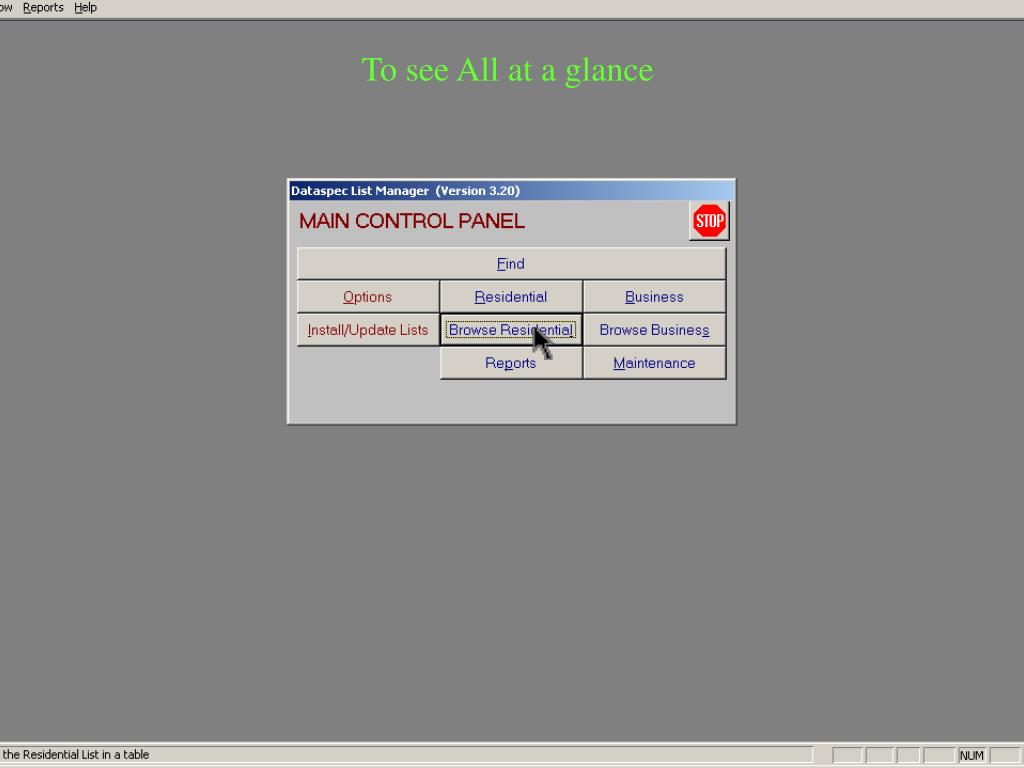This screenshot has width=1024, height=768.
Task: Click the MAIN CONTROL PANEL heading
Action: click(x=412, y=221)
